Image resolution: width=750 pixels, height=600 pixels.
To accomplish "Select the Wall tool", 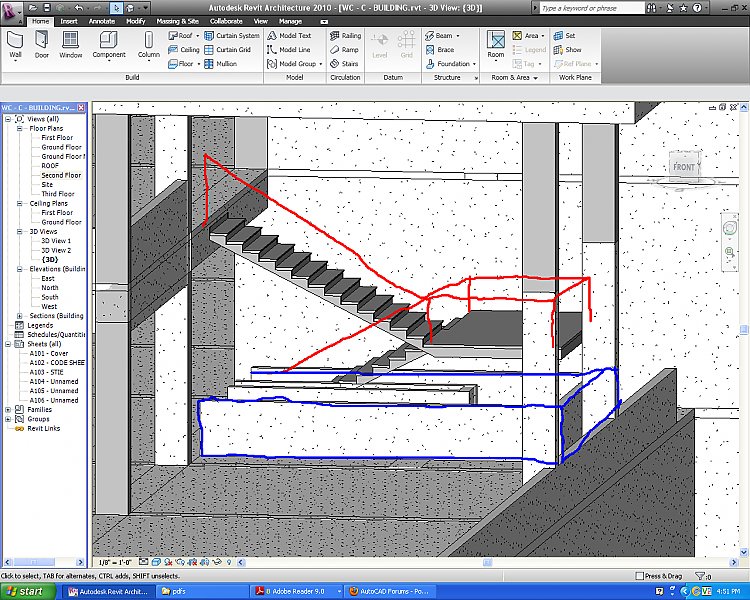I will click(x=15, y=44).
